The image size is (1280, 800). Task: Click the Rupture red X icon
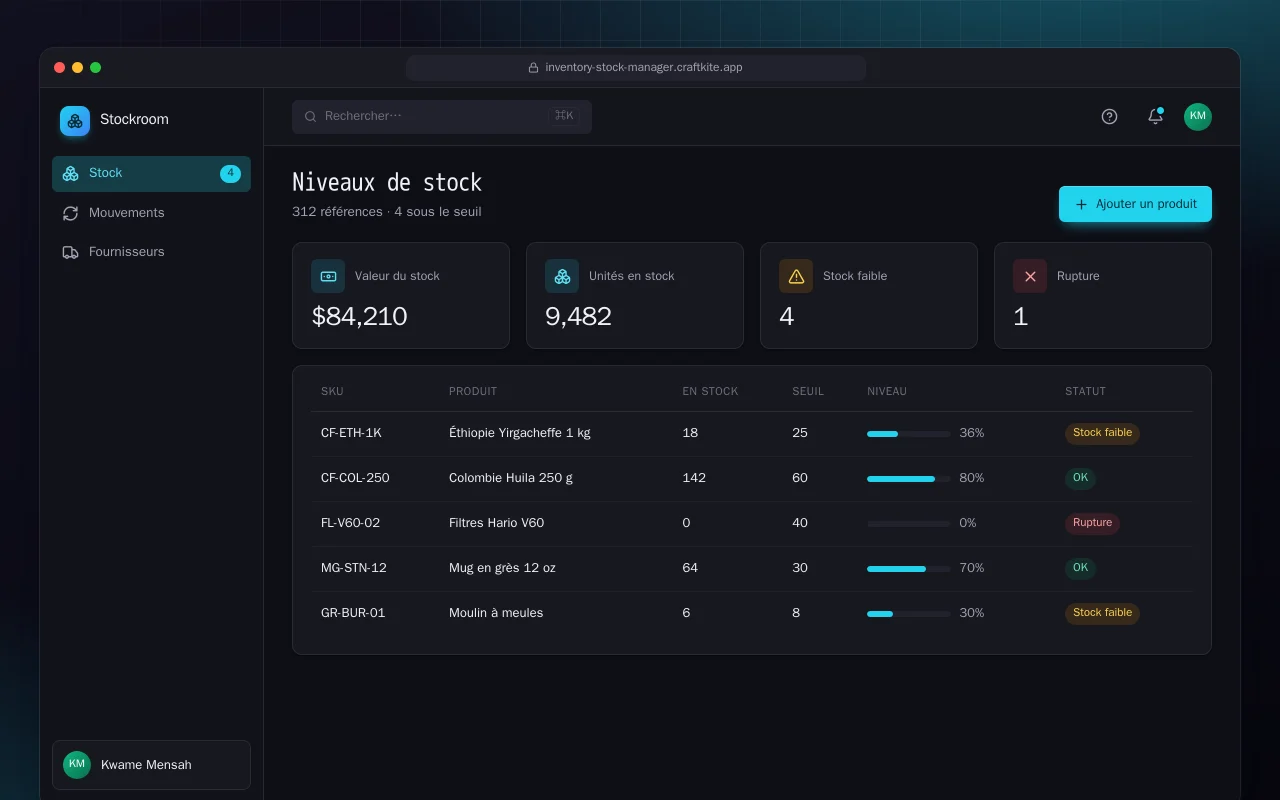(1030, 276)
